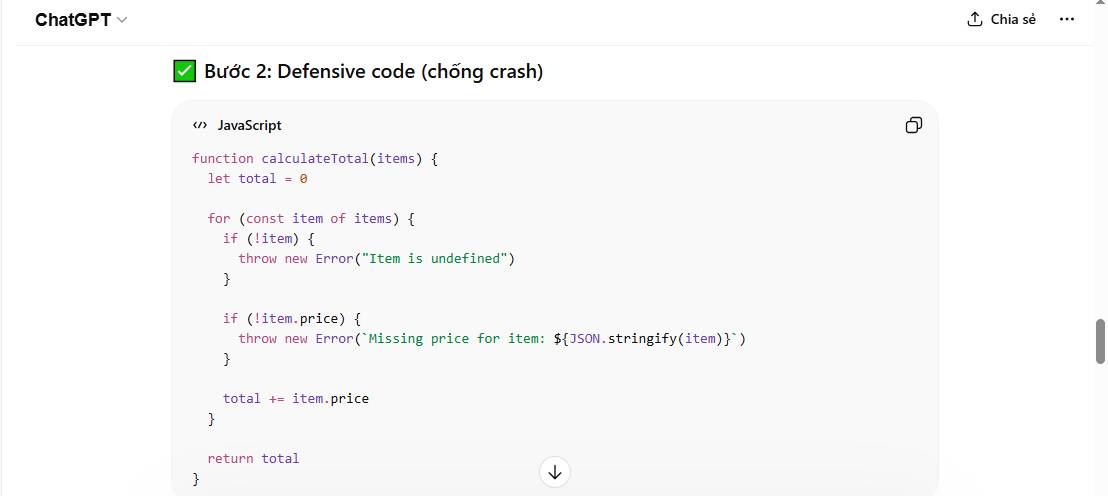Click the vertical scrollbar thumb
This screenshot has width=1108, height=496.
click(1100, 341)
